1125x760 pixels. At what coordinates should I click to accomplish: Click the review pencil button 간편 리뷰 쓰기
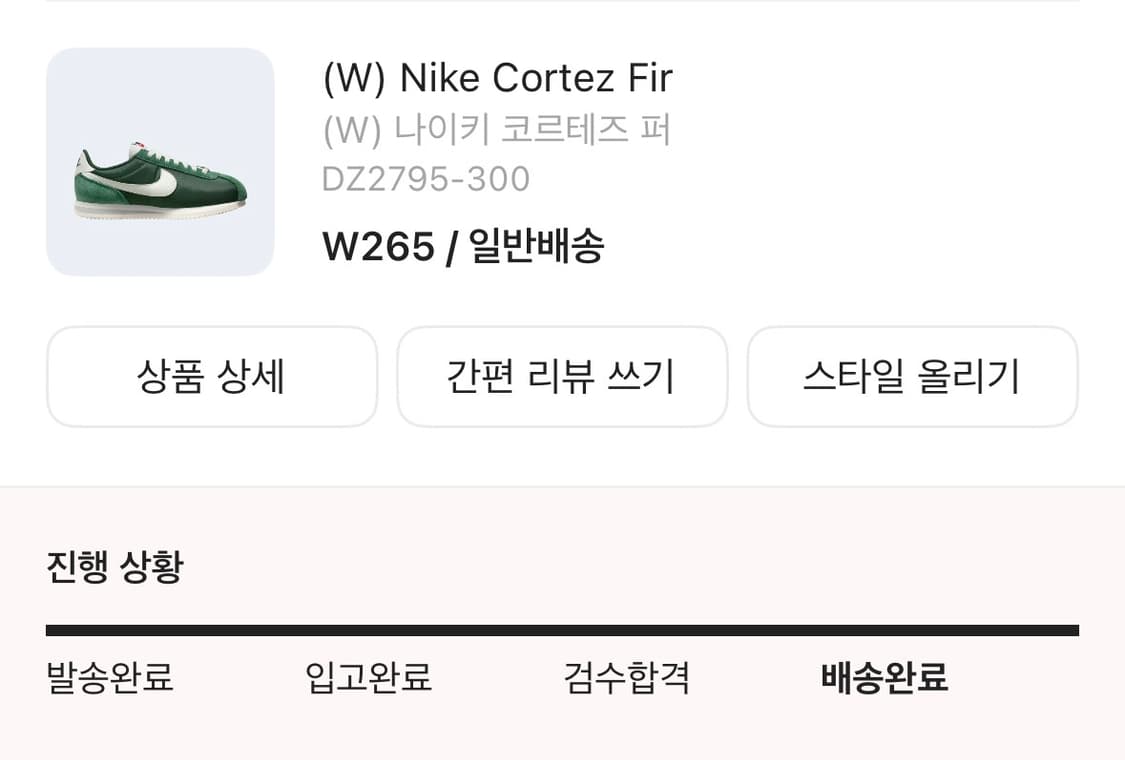(x=562, y=376)
